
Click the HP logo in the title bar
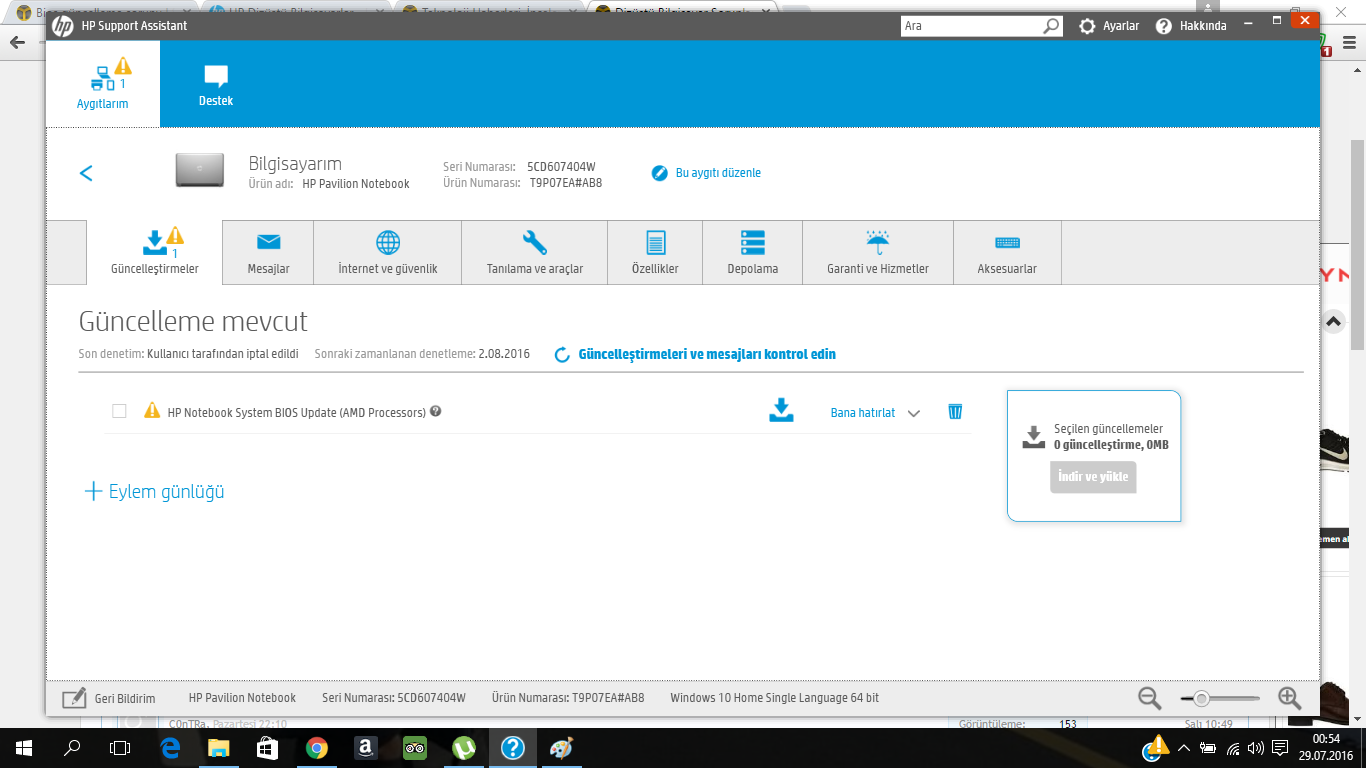pyautogui.click(x=63, y=25)
